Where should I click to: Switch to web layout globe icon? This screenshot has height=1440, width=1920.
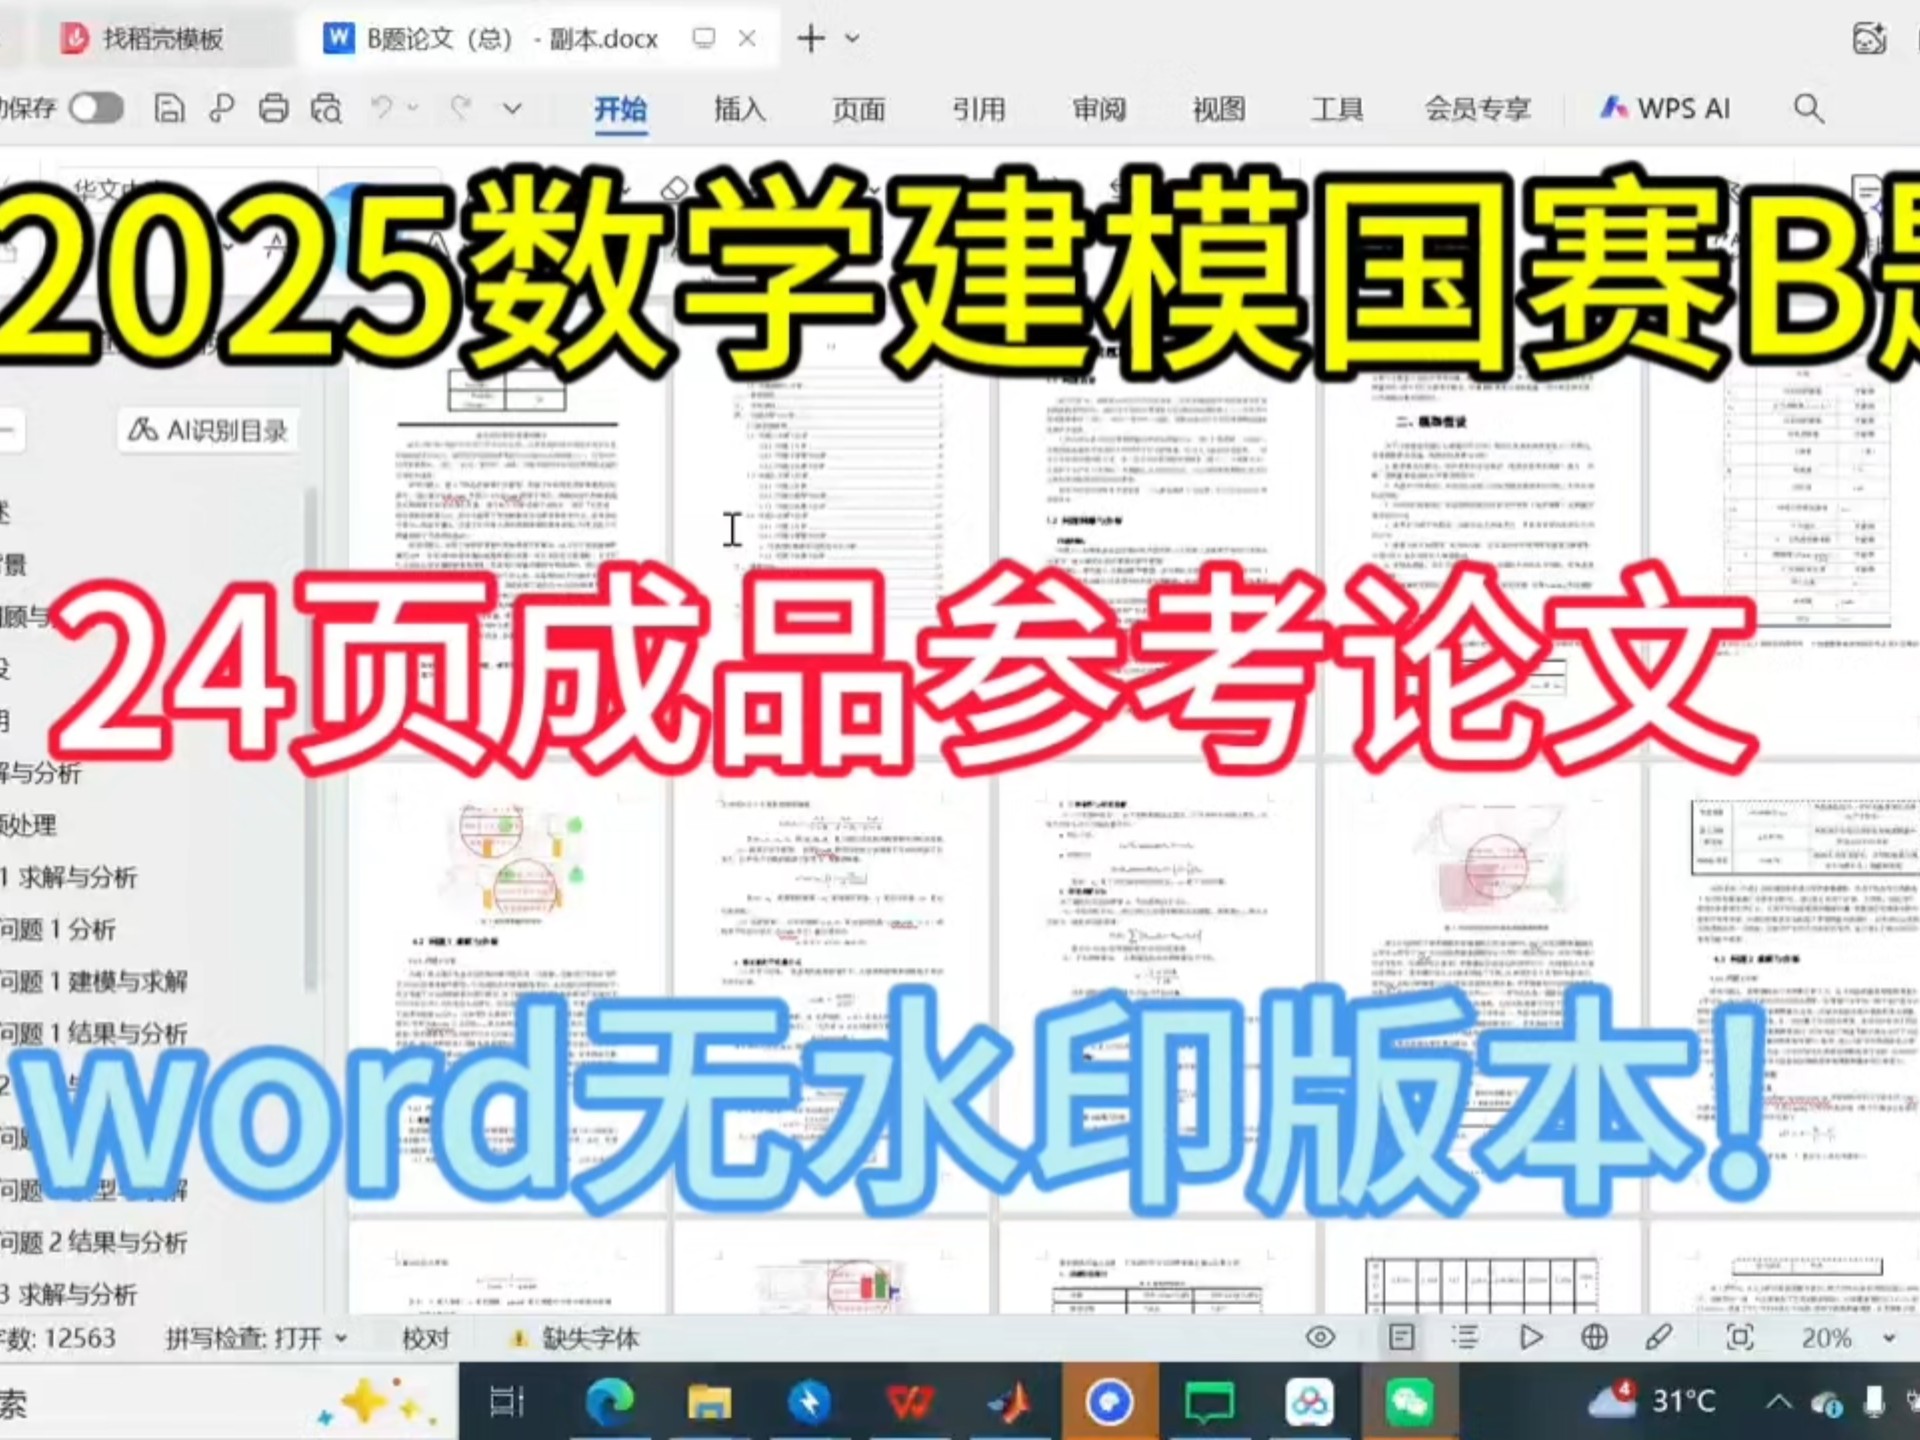[1594, 1337]
